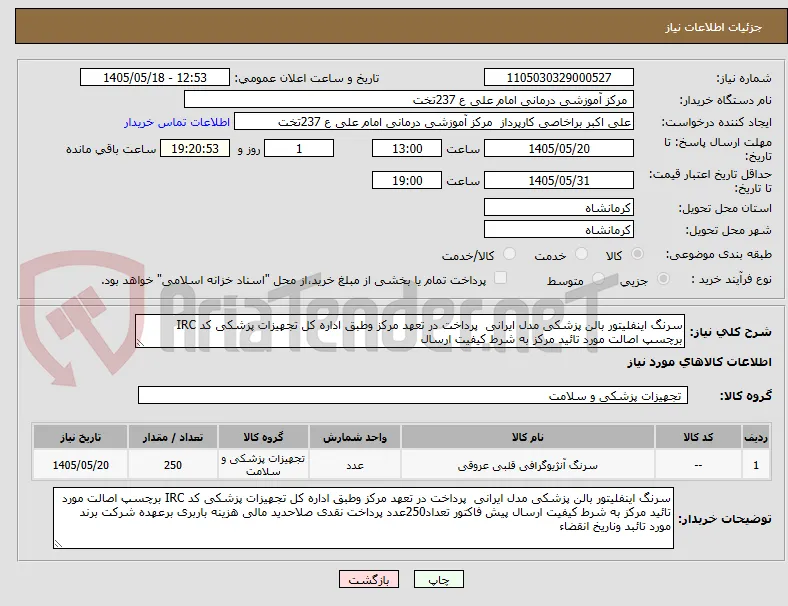Click the price validity date 1405/05/31 field
788x606 pixels.
(x=558, y=180)
